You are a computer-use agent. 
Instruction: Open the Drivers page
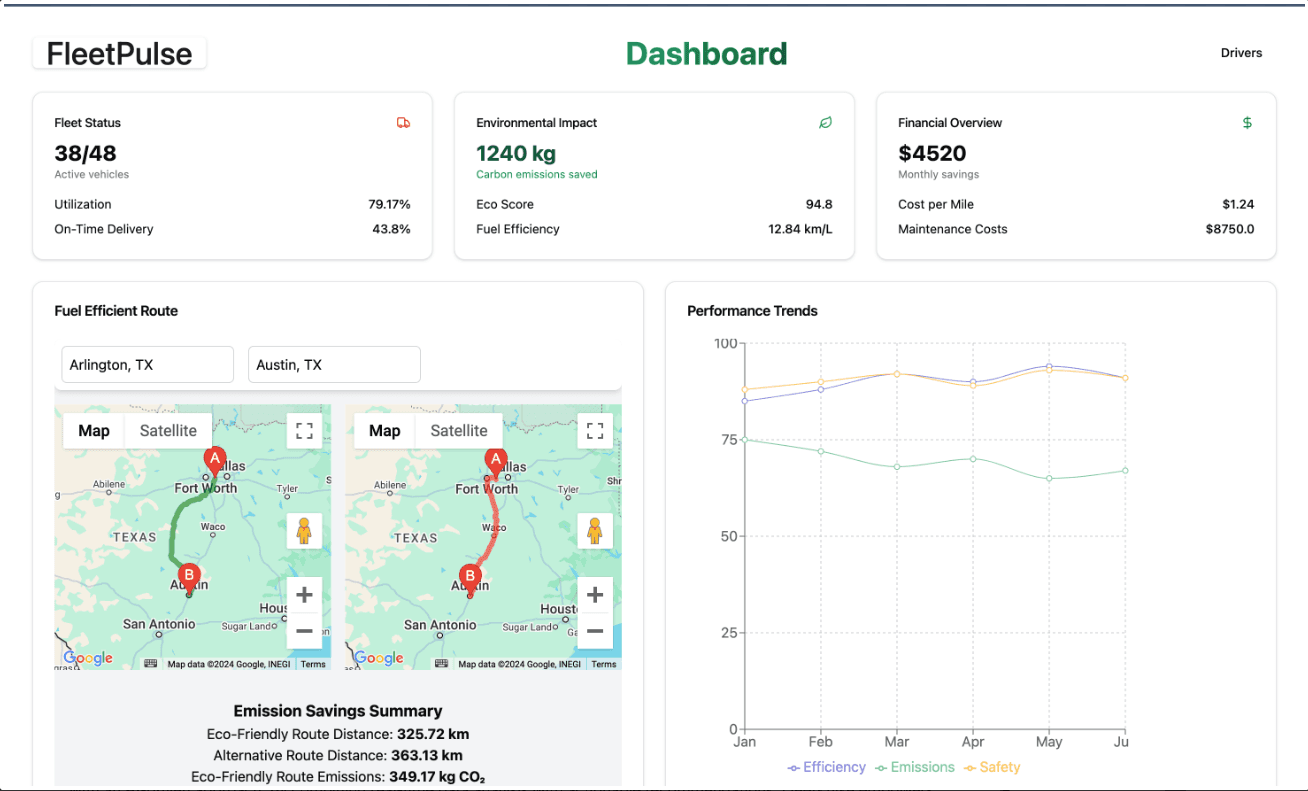[x=1241, y=53]
